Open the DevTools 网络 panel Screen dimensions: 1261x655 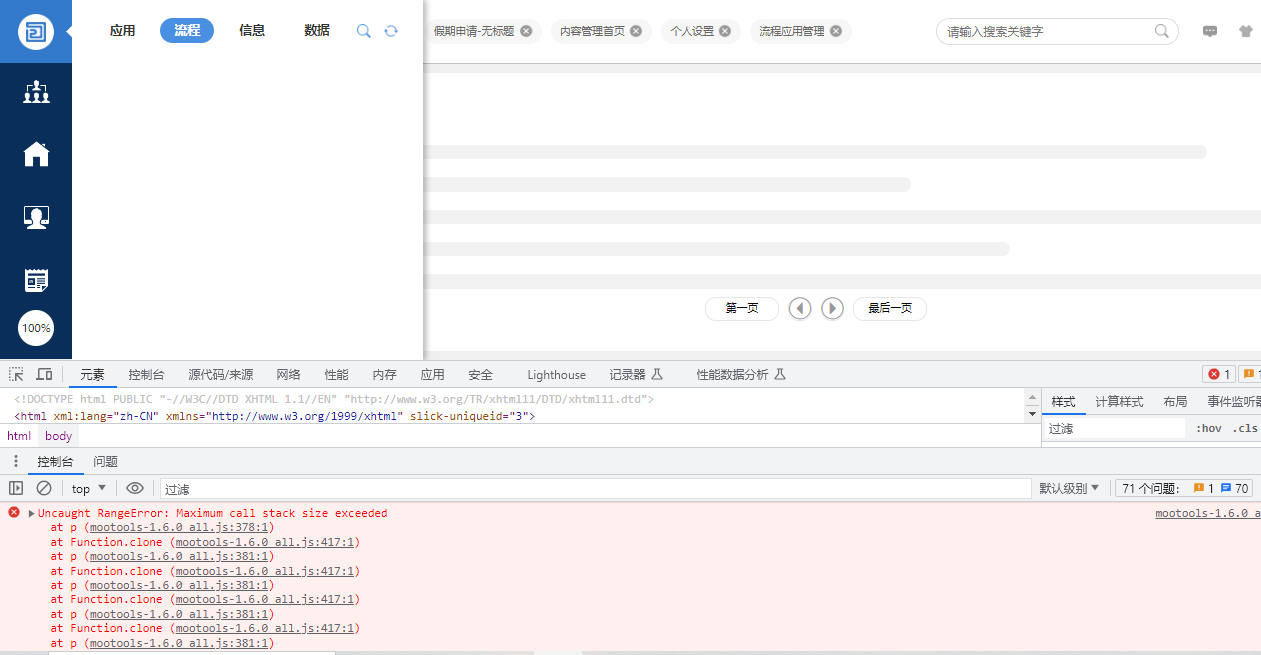[288, 375]
